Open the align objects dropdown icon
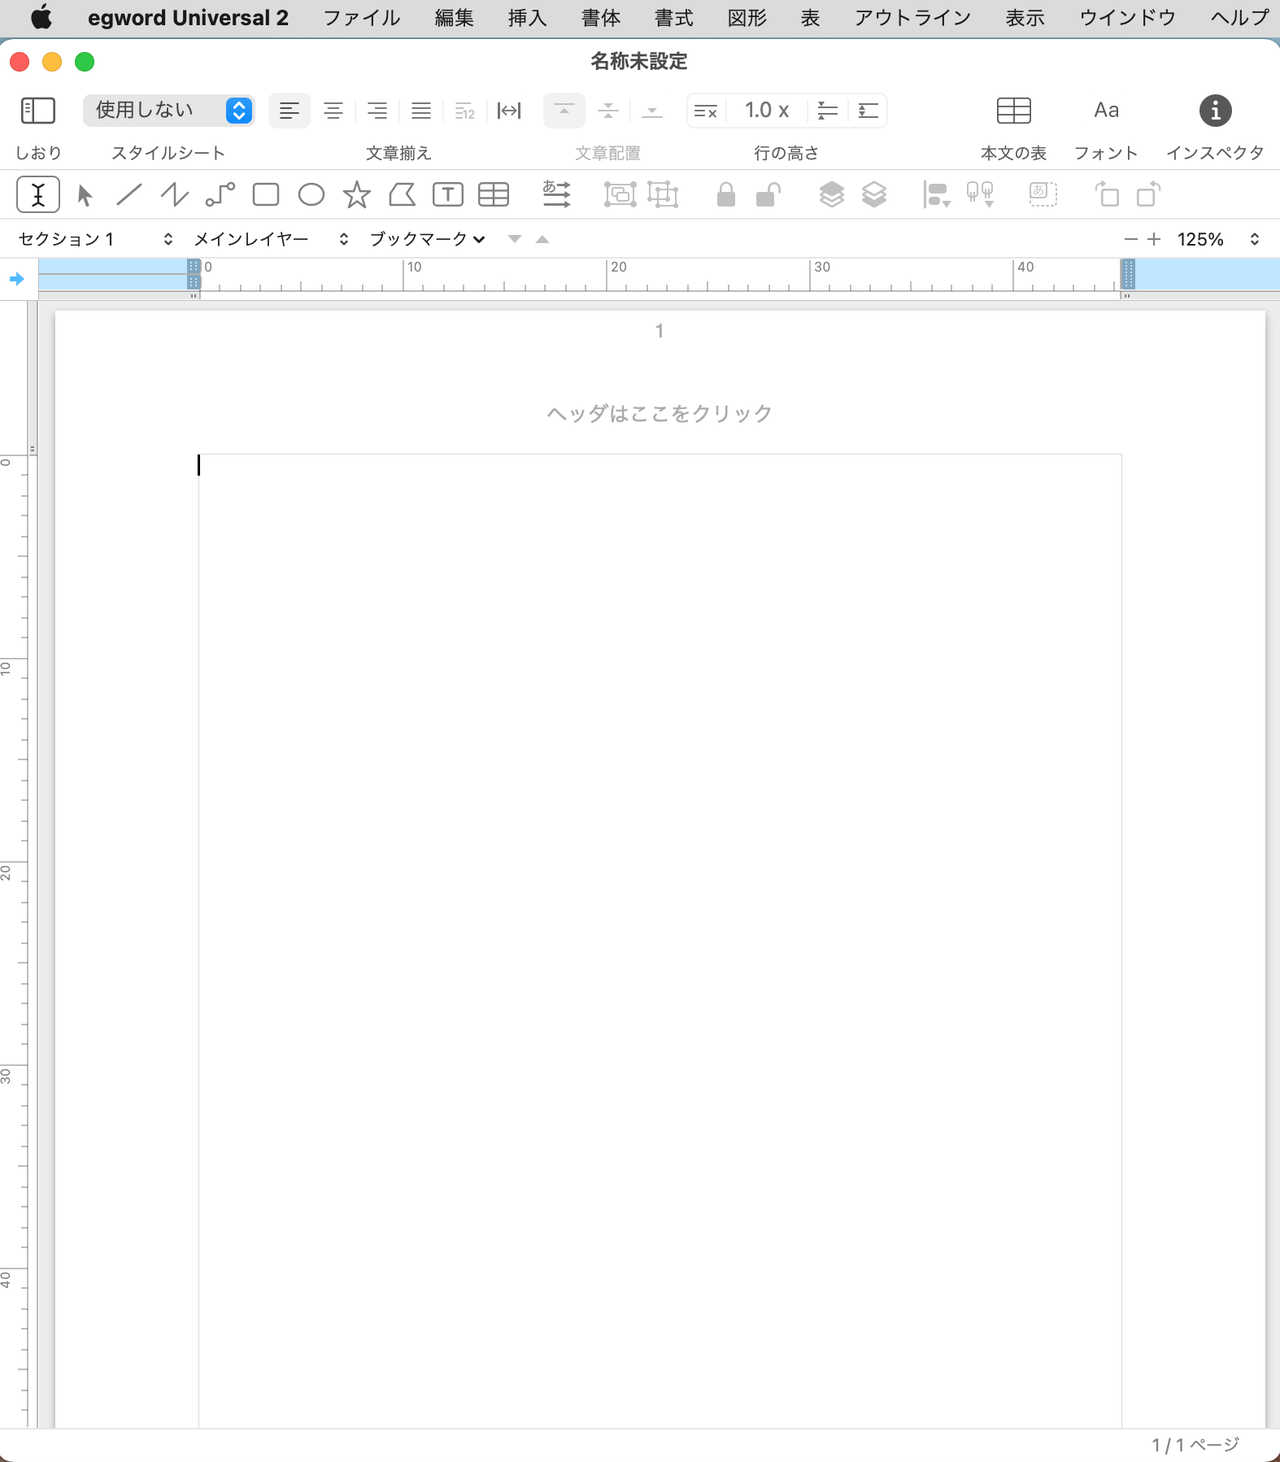This screenshot has width=1280, height=1462. [937, 194]
